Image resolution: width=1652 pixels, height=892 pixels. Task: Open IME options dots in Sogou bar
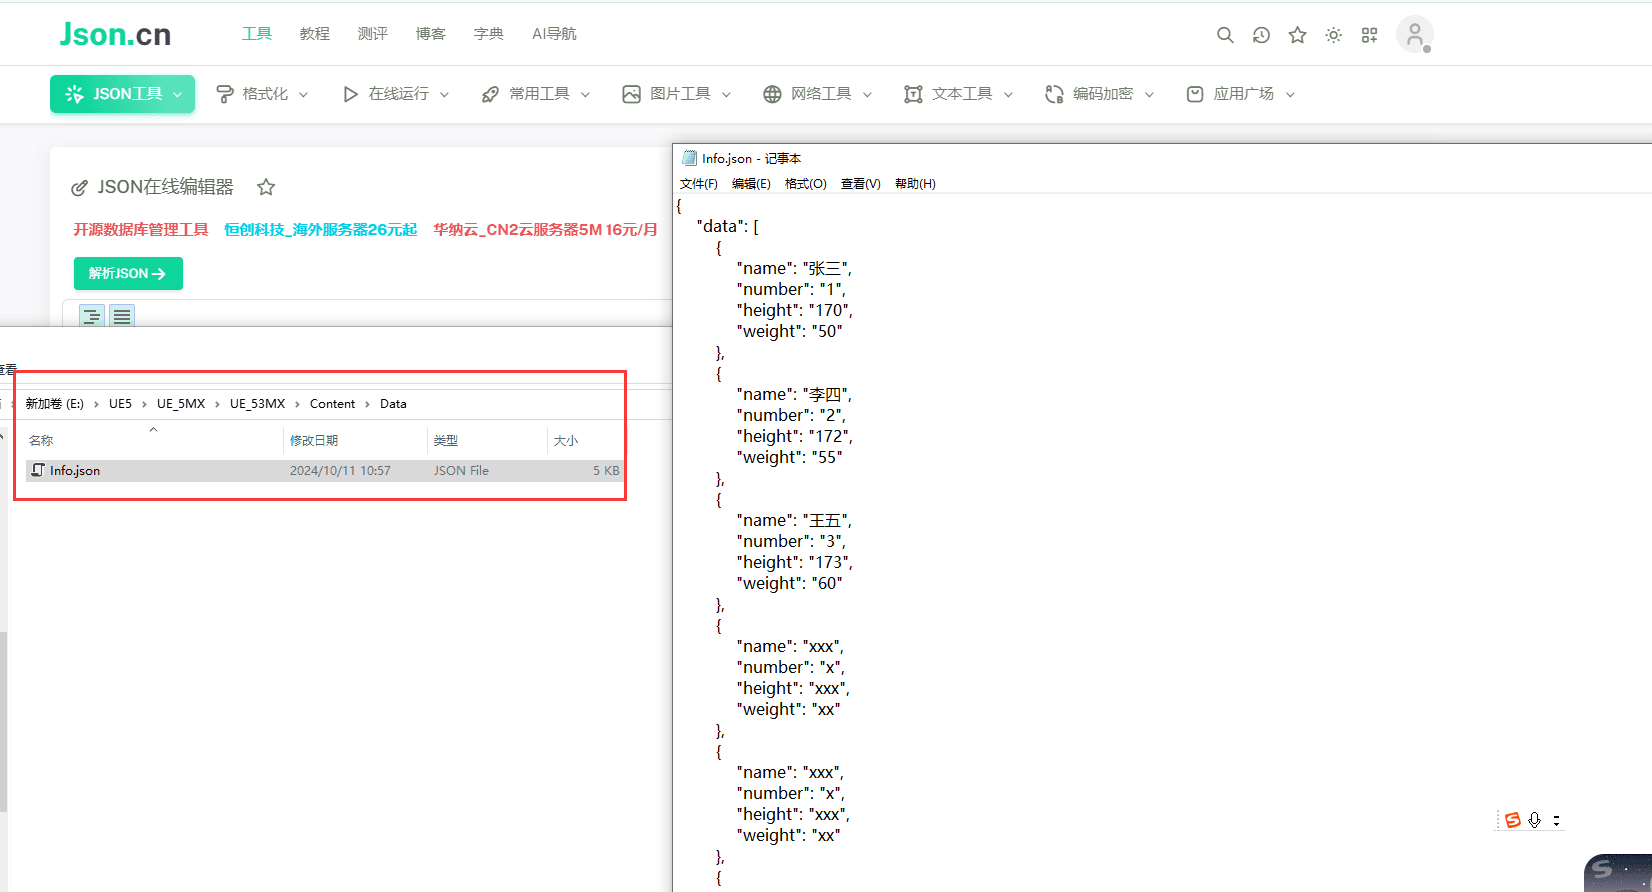tap(1556, 821)
